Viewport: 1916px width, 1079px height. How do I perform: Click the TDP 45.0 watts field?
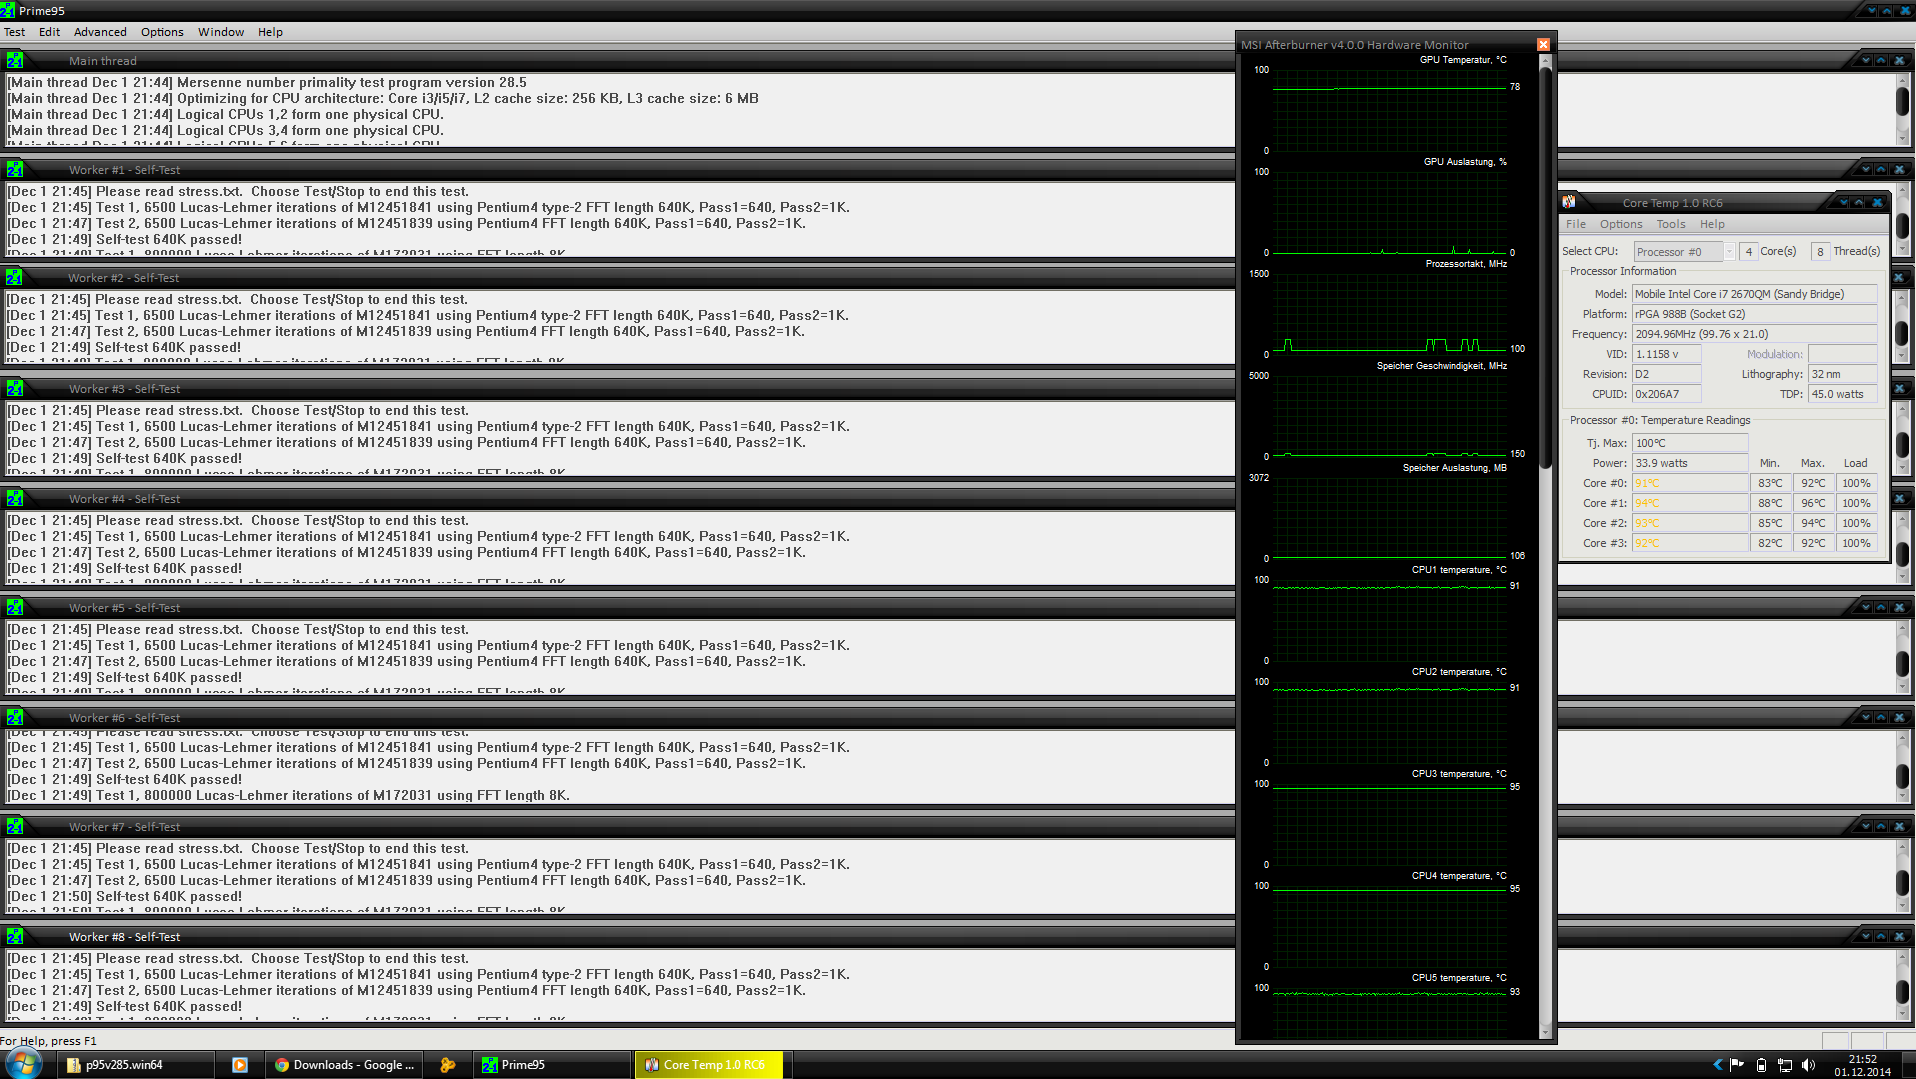tap(1843, 394)
